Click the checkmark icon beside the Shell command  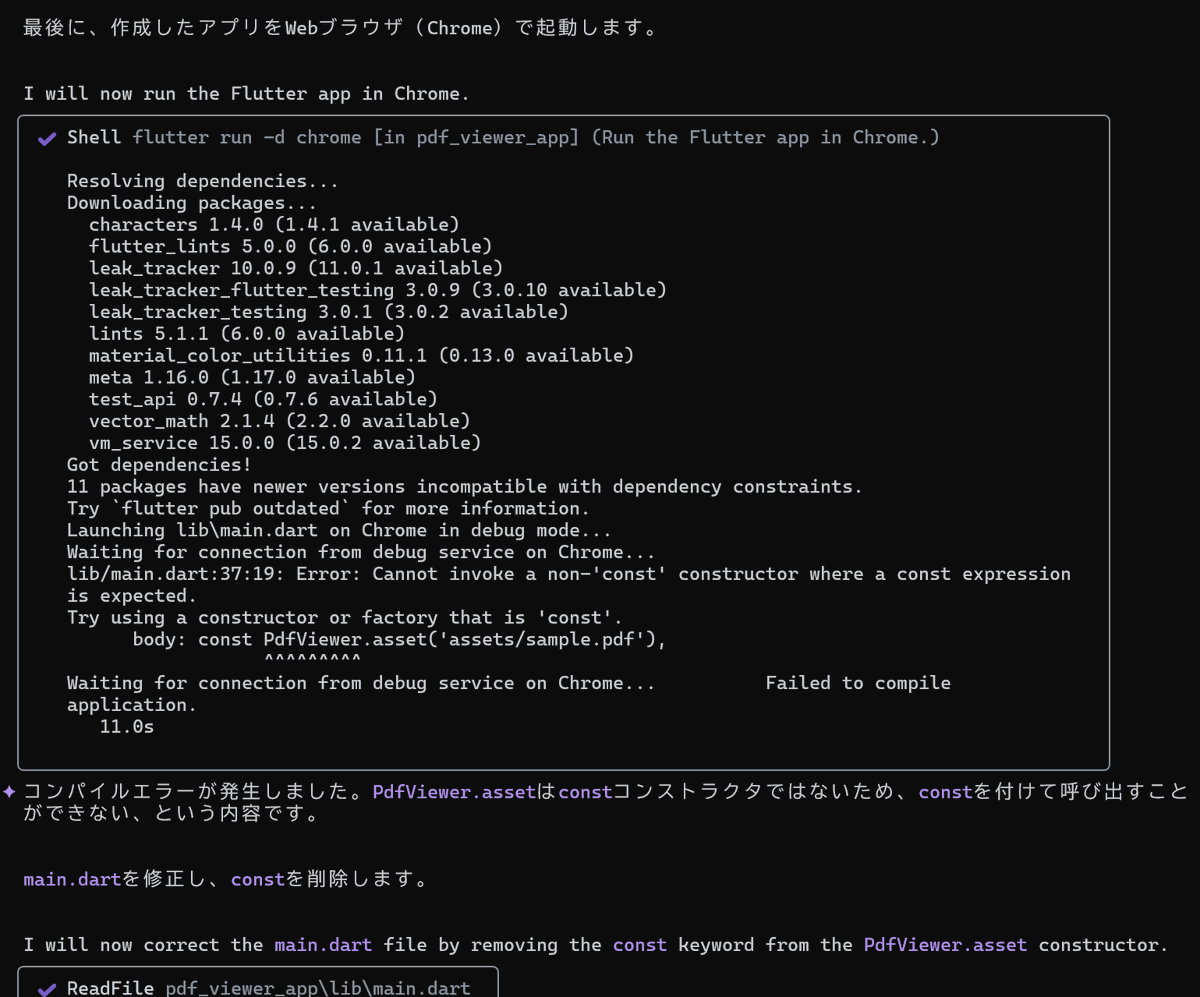click(x=46, y=138)
